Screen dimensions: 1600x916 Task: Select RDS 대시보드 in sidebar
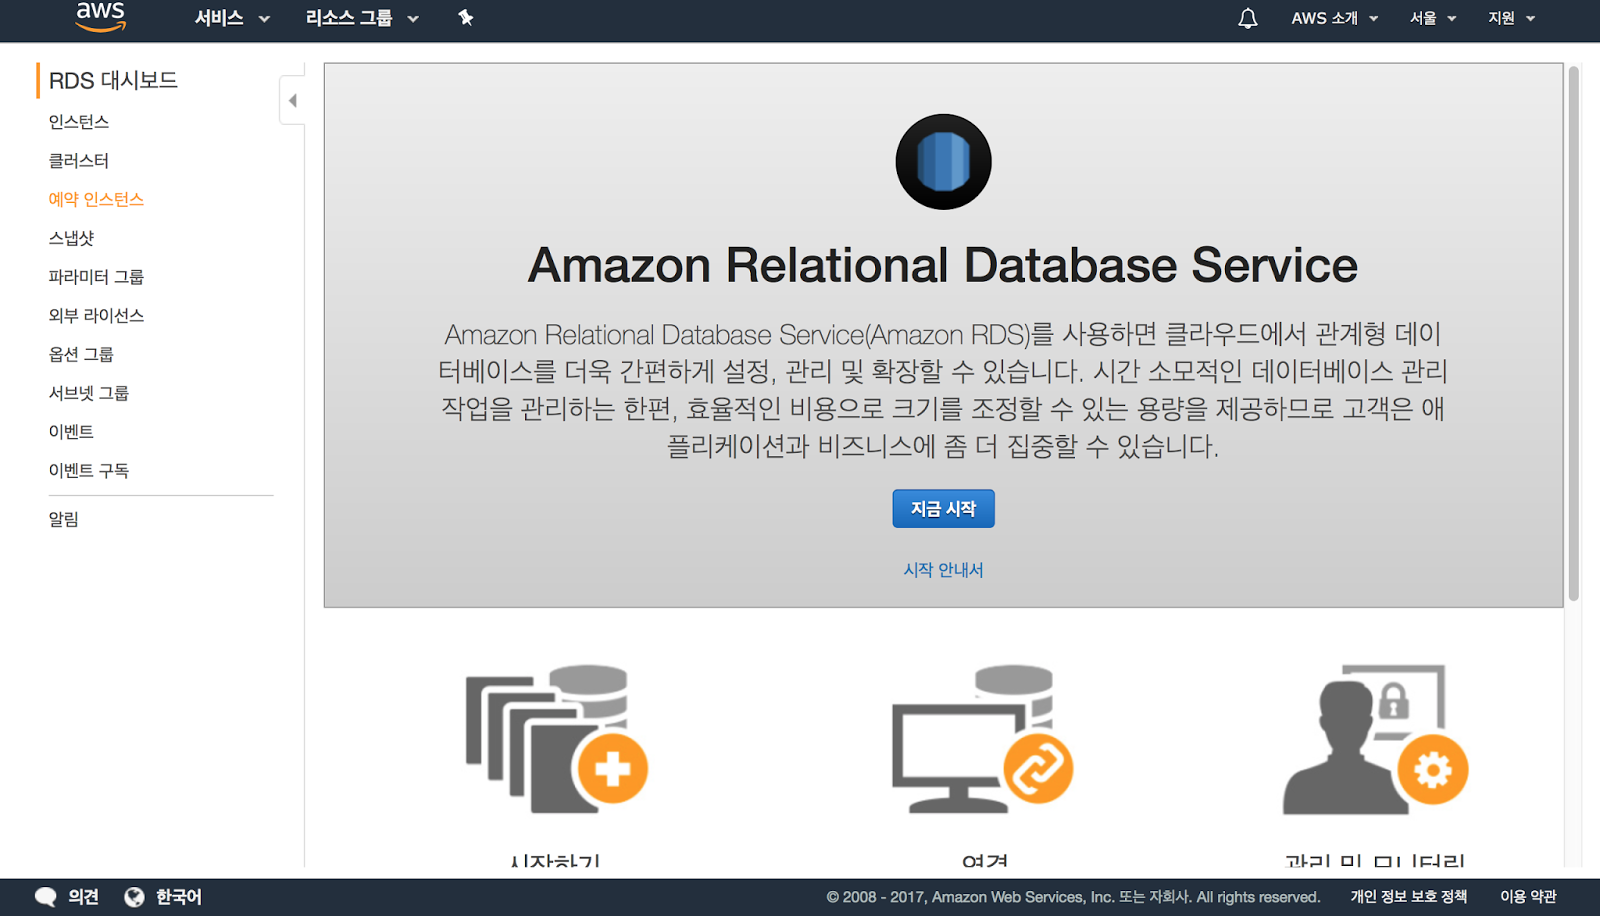[113, 80]
